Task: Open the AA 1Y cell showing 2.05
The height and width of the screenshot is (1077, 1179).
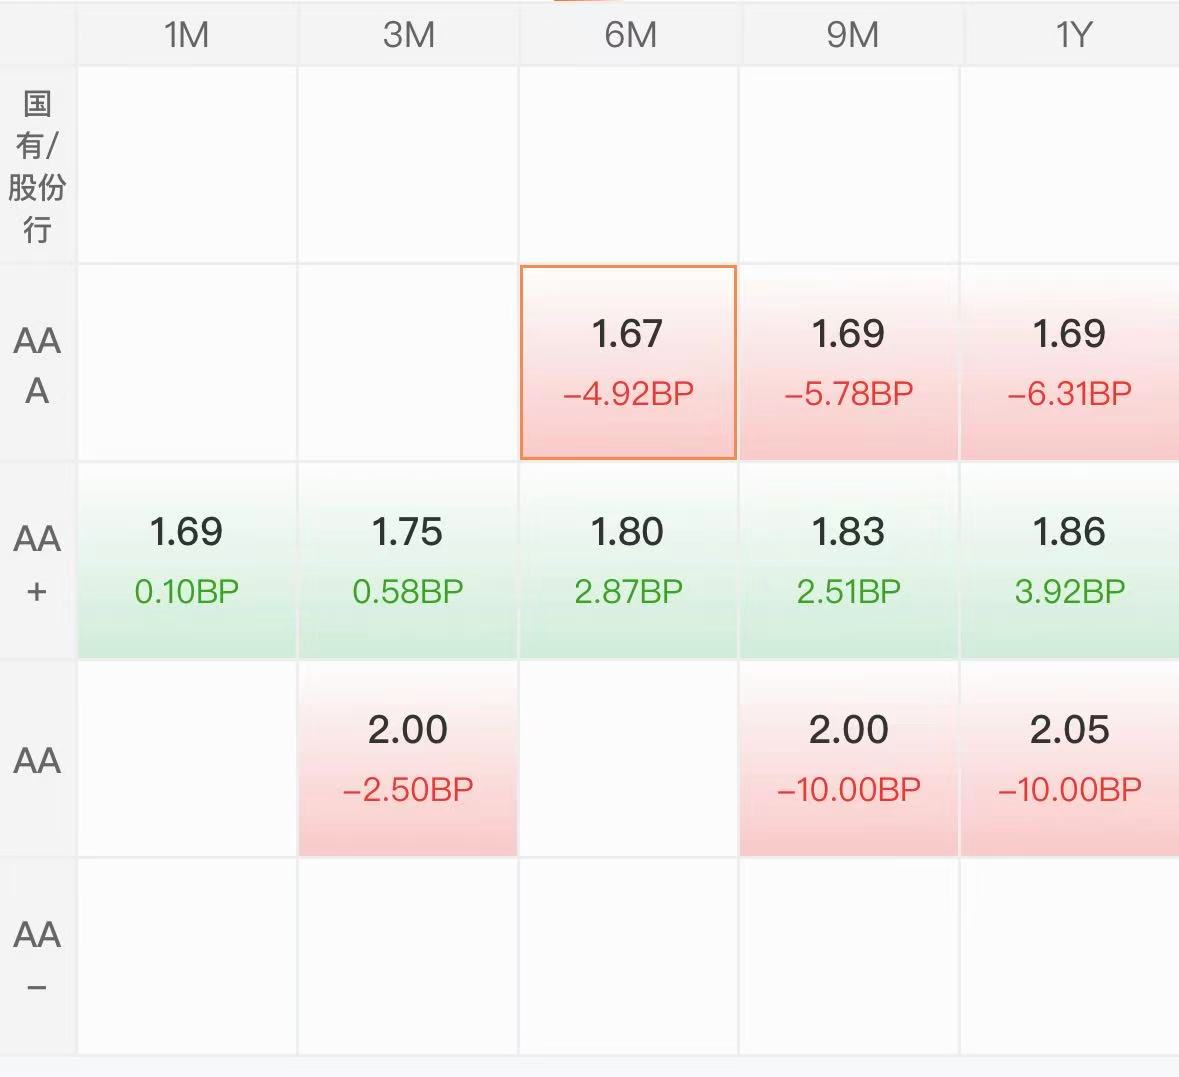Action: pos(1069,758)
